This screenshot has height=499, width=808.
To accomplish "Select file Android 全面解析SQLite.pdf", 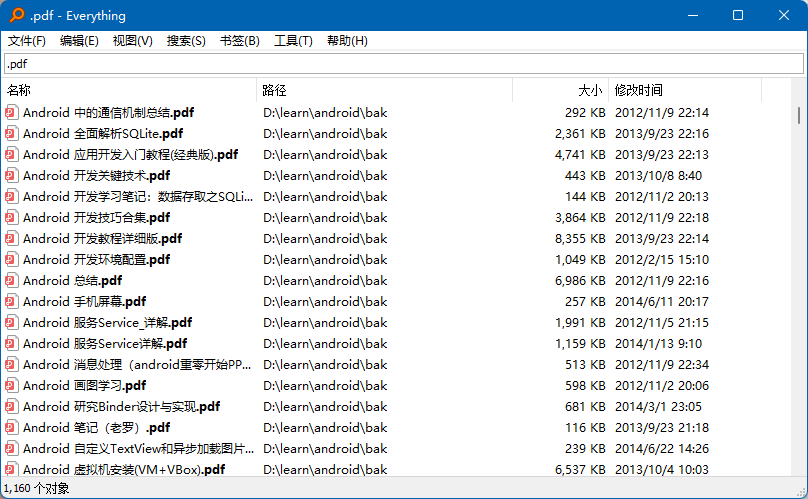I will tap(103, 134).
